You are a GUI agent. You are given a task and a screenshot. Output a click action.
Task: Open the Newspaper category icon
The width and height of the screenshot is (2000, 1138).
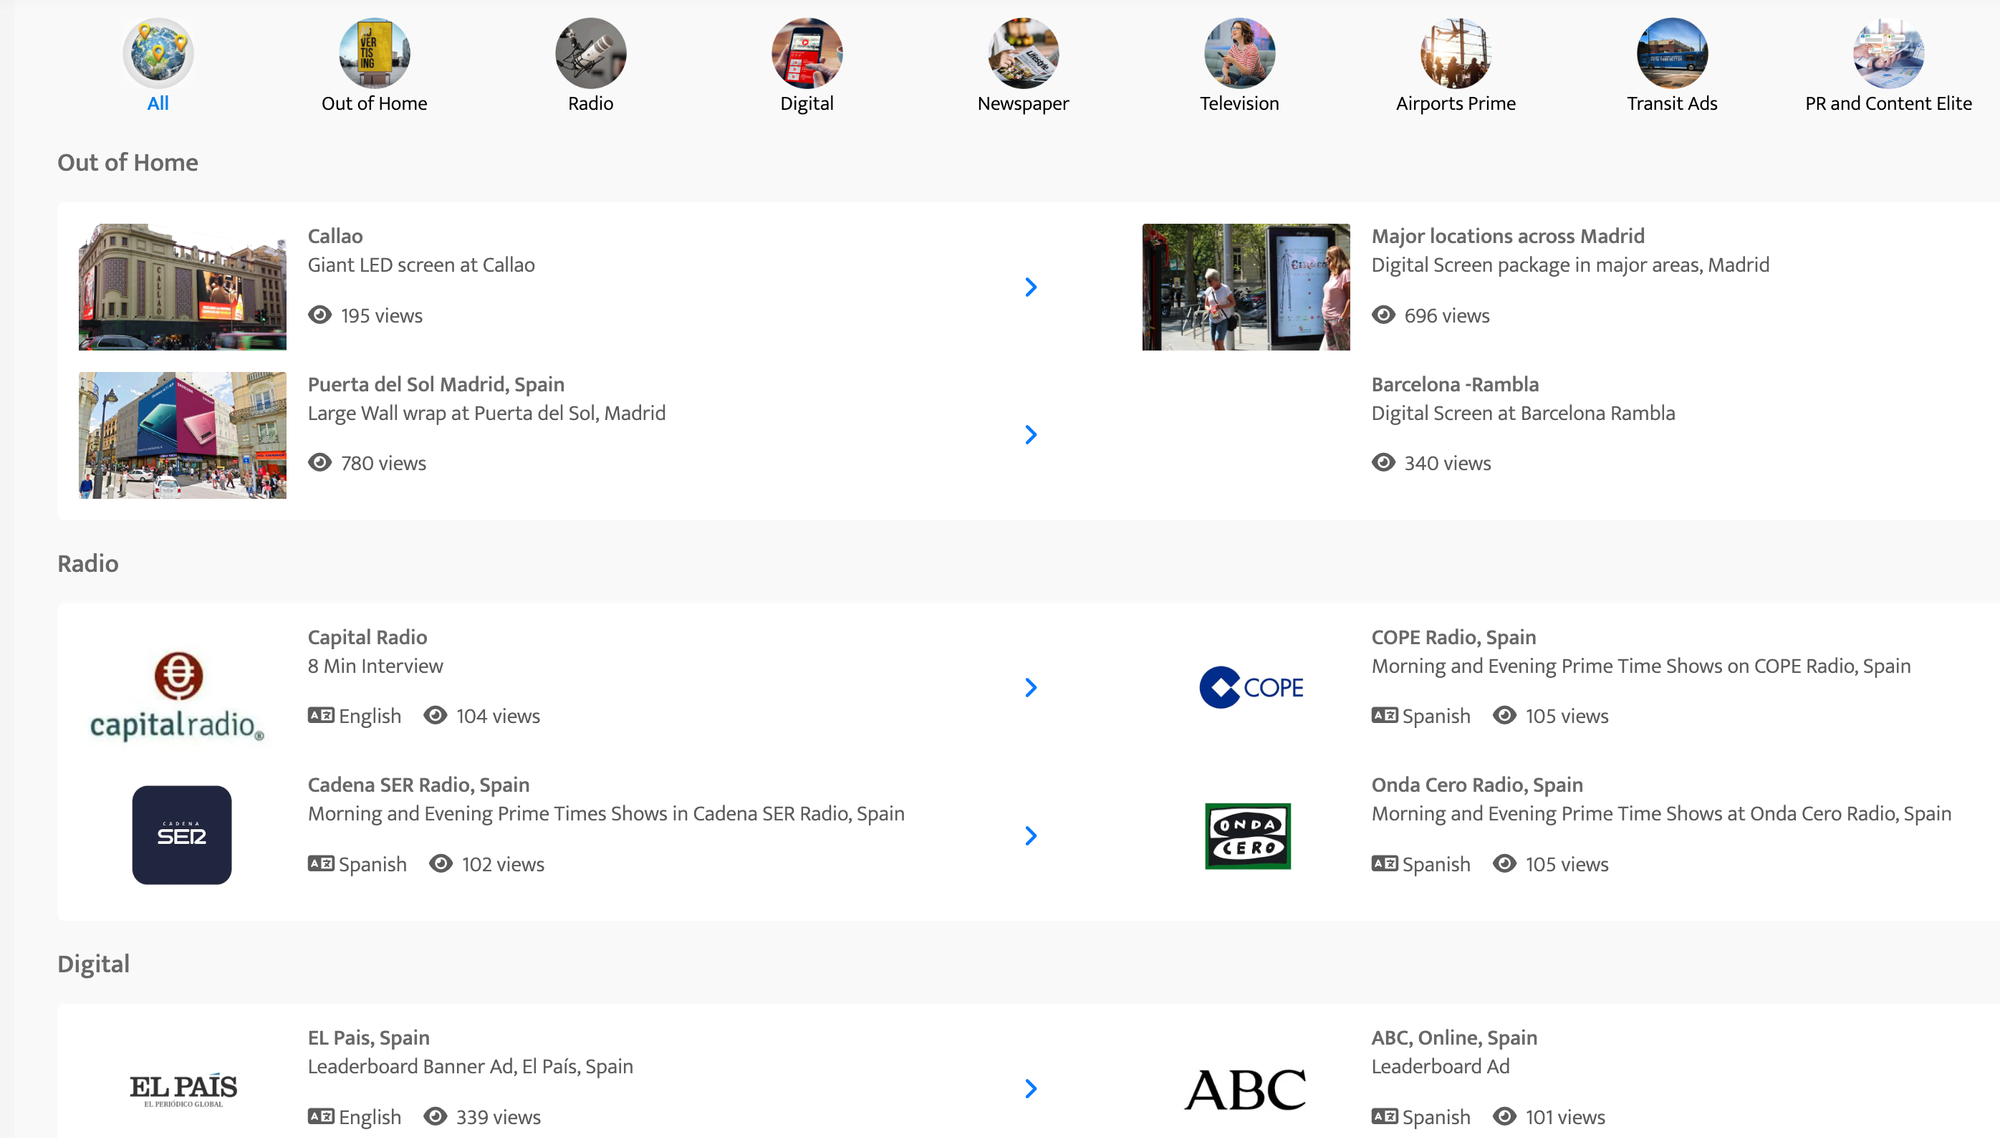pyautogui.click(x=1023, y=53)
